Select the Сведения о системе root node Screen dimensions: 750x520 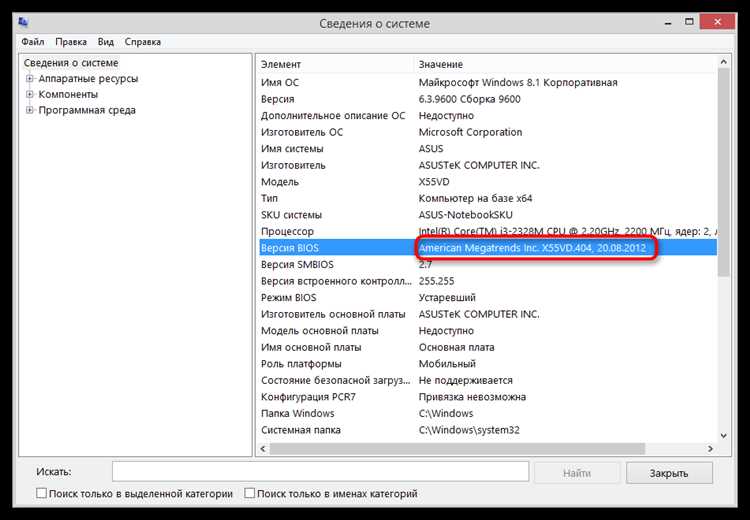pyautogui.click(x=71, y=63)
